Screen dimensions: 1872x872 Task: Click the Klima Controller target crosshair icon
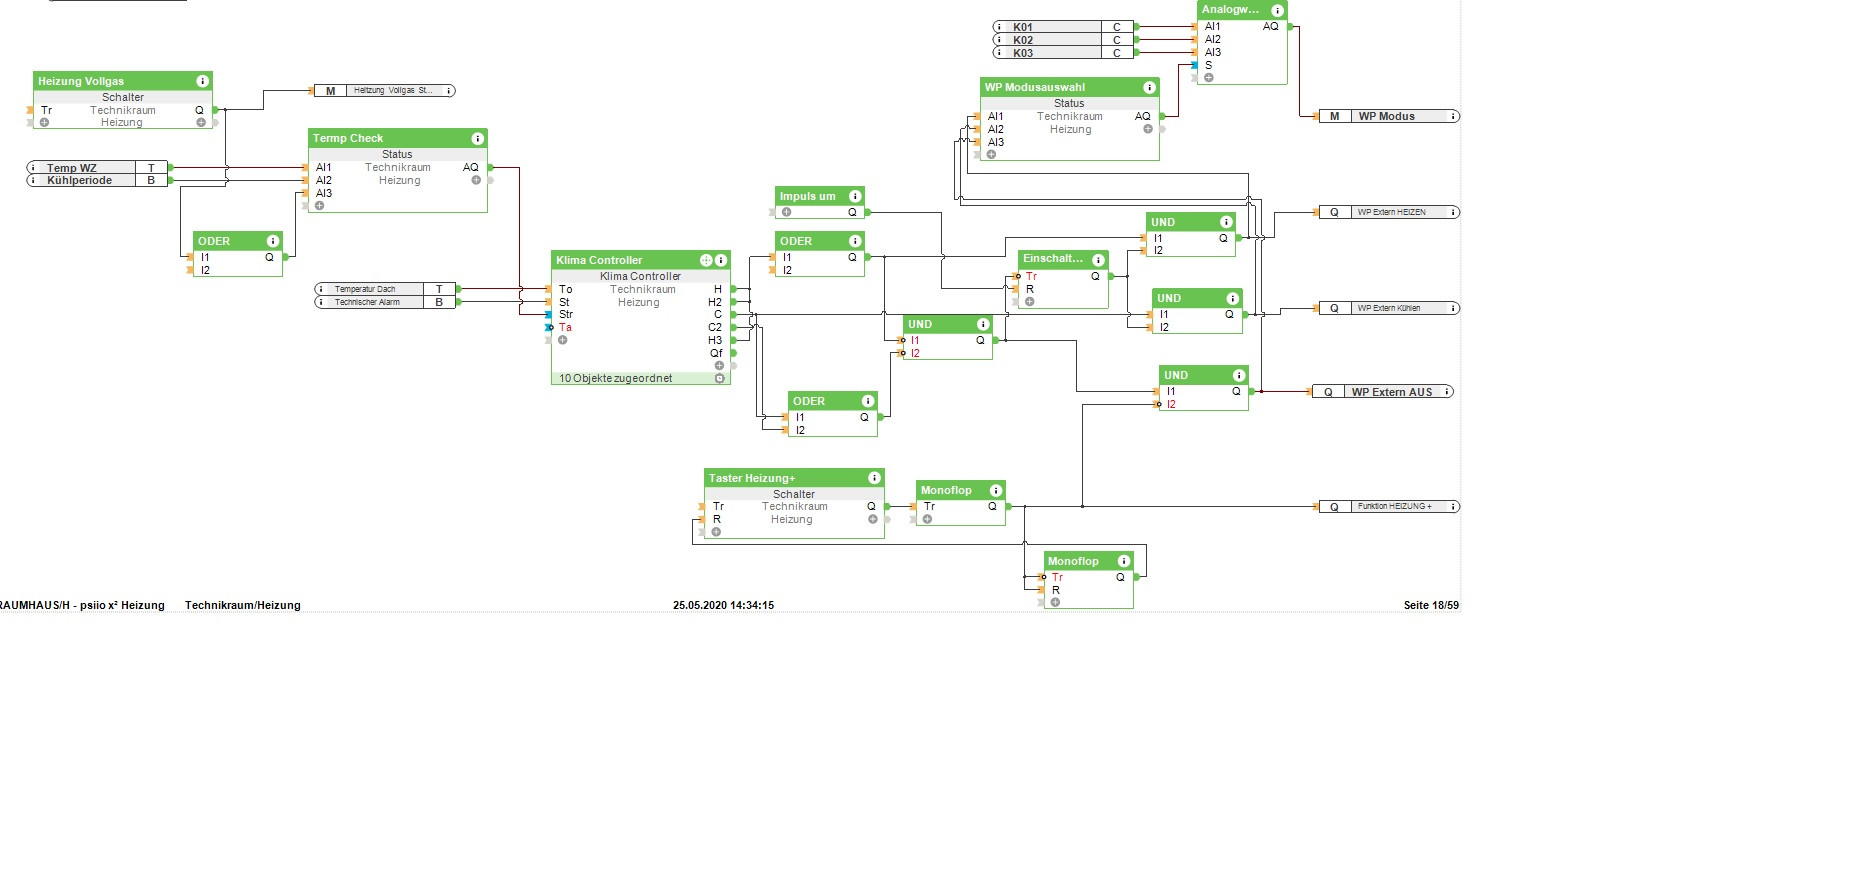tap(706, 260)
